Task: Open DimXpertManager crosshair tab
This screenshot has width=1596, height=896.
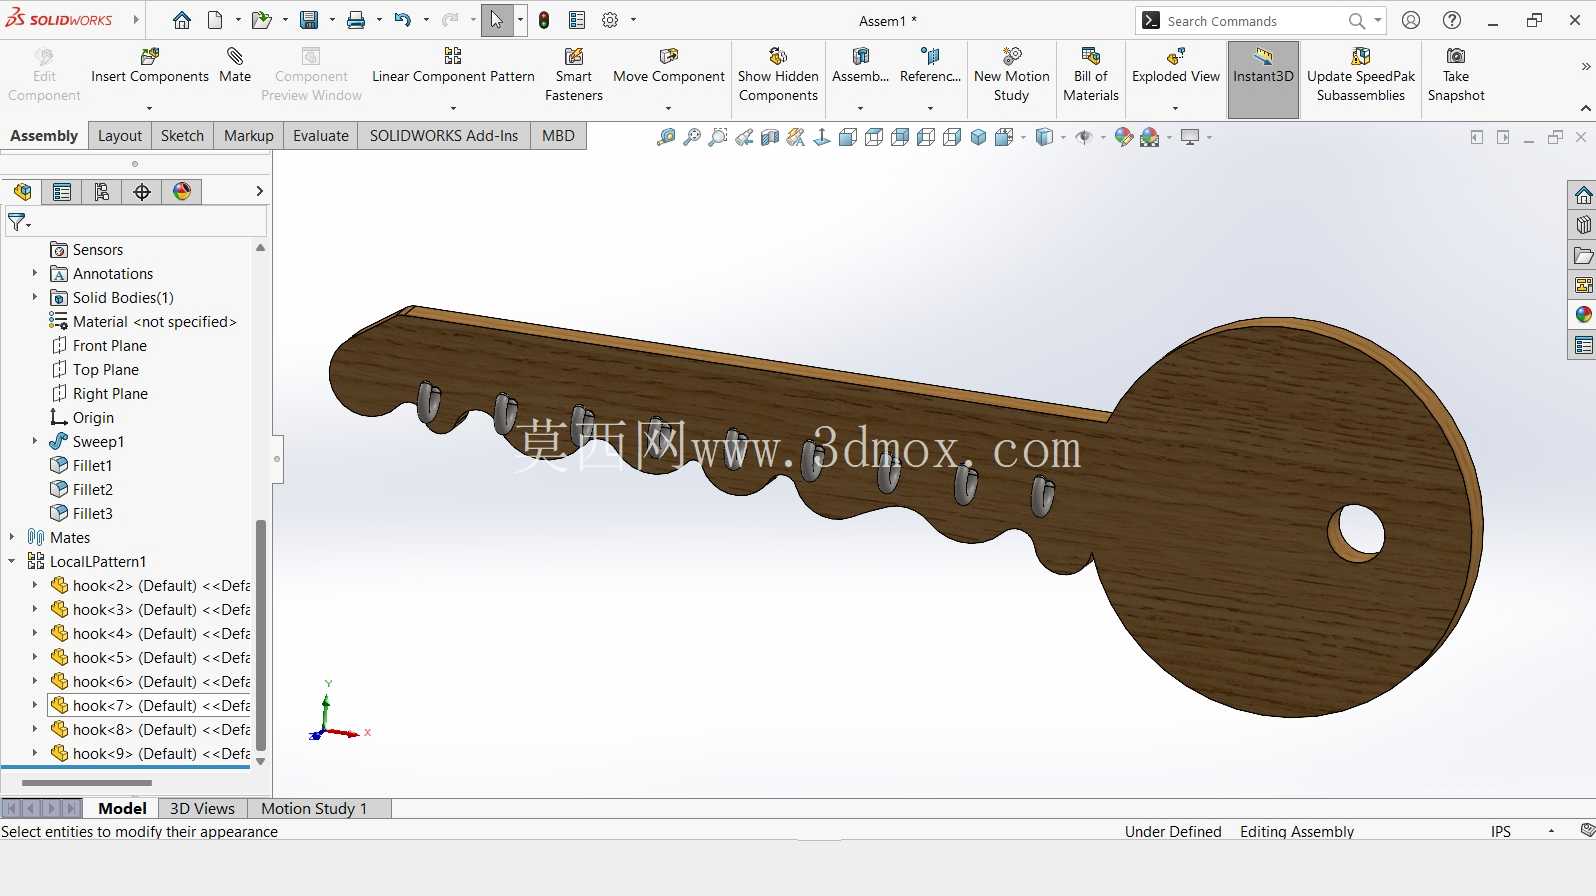Action: coord(142,192)
